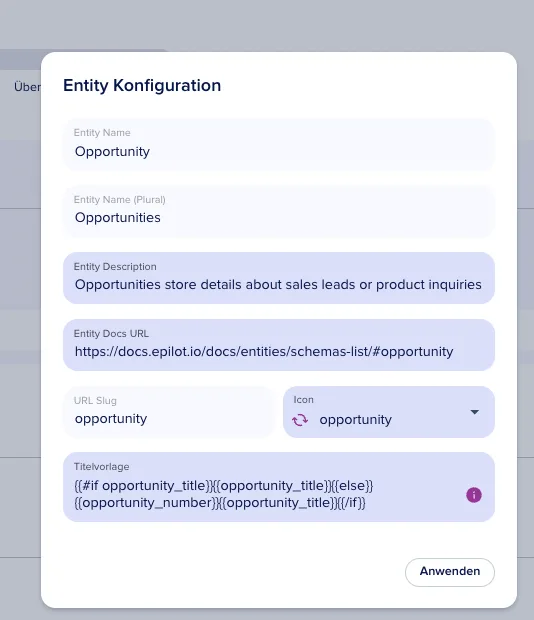534x620 pixels.
Task: Focus the Entity Name field with Opportunity
Action: pyautogui.click(x=279, y=145)
